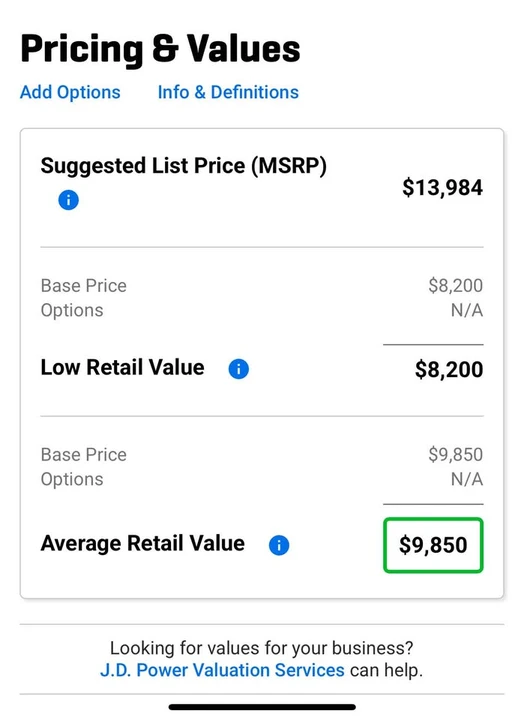Screen dimensions: 524x720
Task: Select the highlighted $9,850 value box
Action: click(x=433, y=545)
